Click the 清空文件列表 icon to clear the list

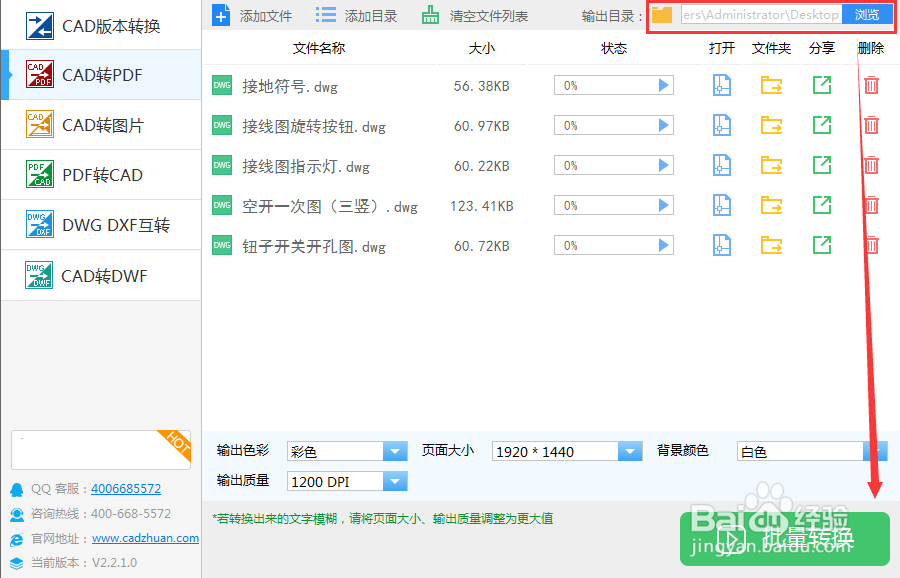(431, 14)
